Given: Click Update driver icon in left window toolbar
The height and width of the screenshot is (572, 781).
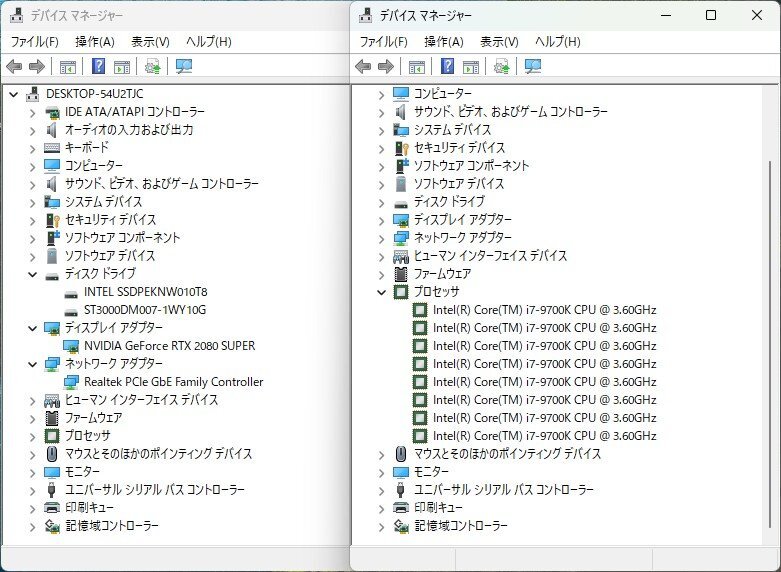Looking at the screenshot, I should [x=152, y=66].
